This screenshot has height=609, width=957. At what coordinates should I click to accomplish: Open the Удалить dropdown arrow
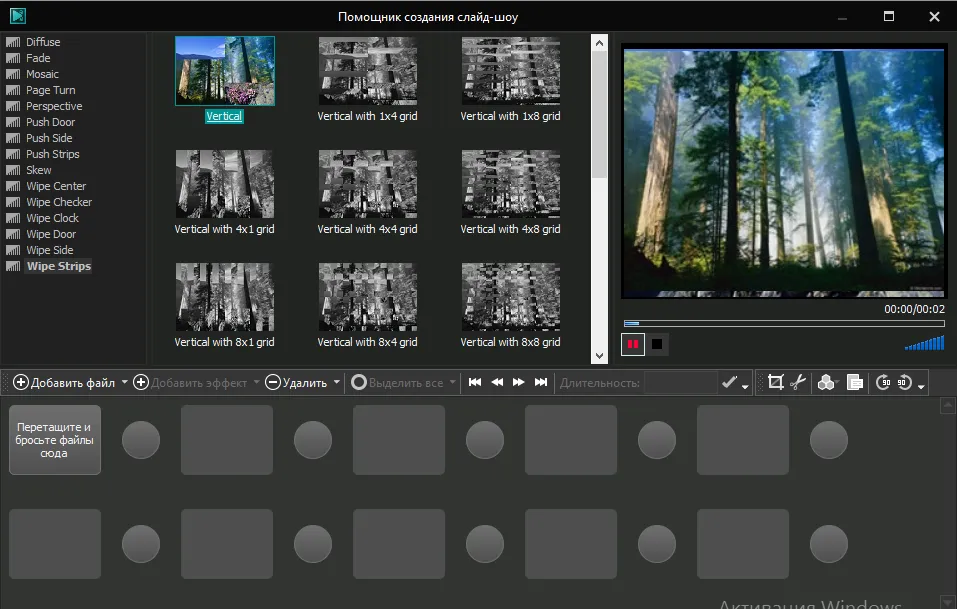coord(337,382)
